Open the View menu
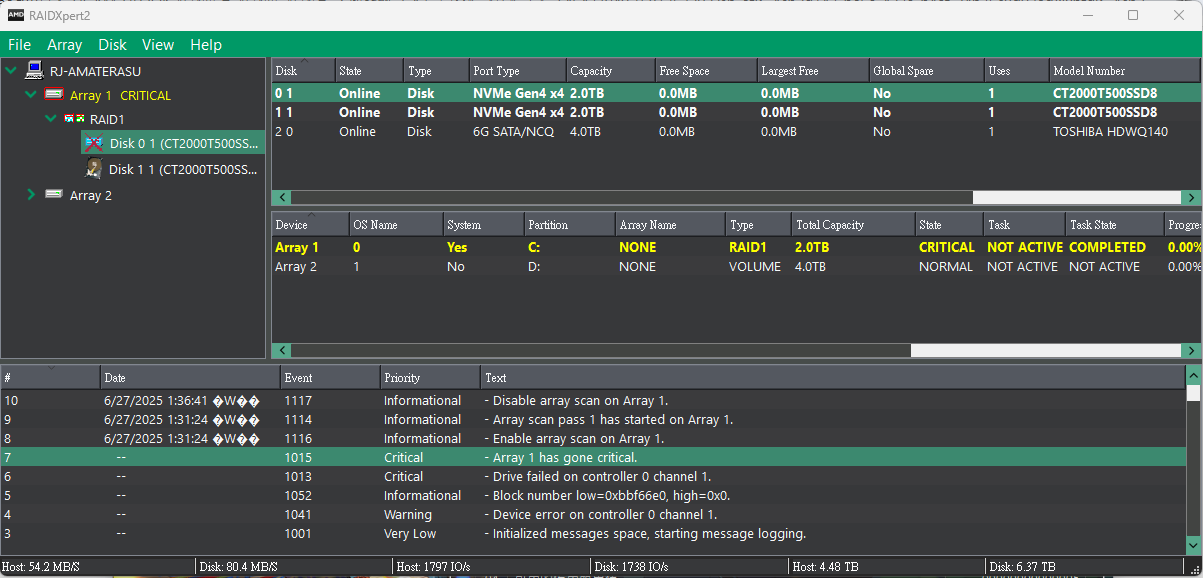Screen dimensions: 1203x578 [x=158, y=45]
